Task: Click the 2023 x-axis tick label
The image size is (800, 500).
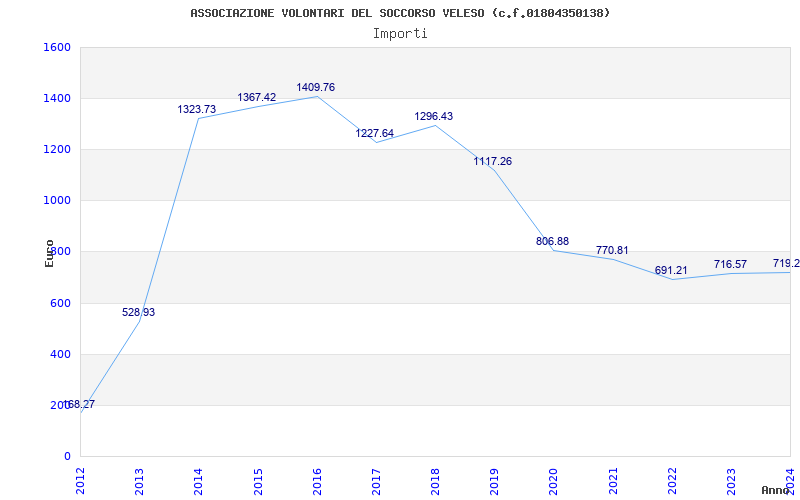Action: coord(732,481)
